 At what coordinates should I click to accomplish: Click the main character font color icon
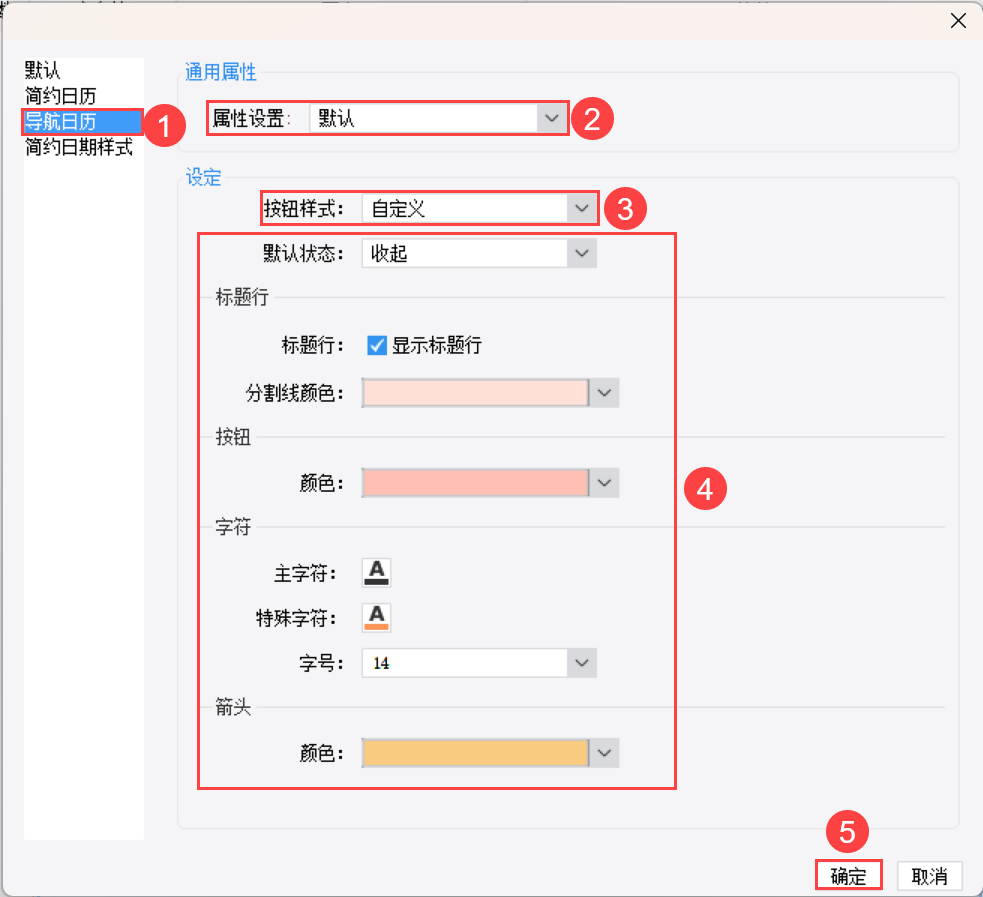pyautogui.click(x=376, y=573)
